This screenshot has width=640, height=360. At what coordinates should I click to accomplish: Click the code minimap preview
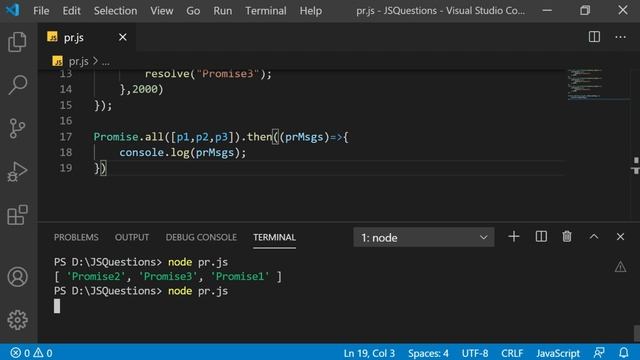(x=585, y=84)
